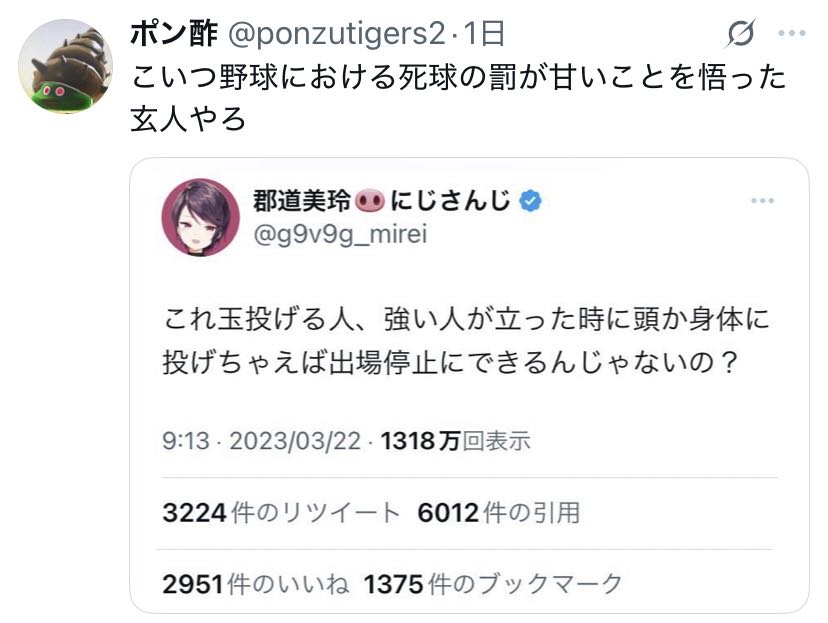Open the 2951件のいいね likes list
The width and height of the screenshot is (828, 623).
tap(253, 584)
